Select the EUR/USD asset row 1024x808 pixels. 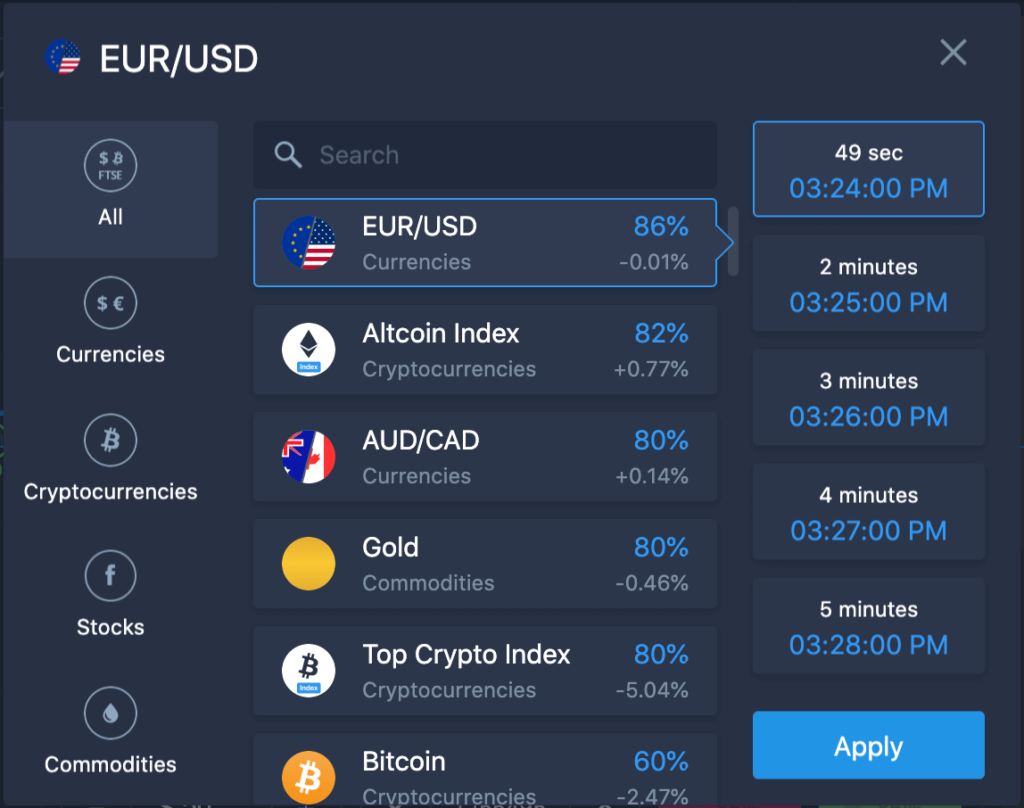[x=485, y=242]
